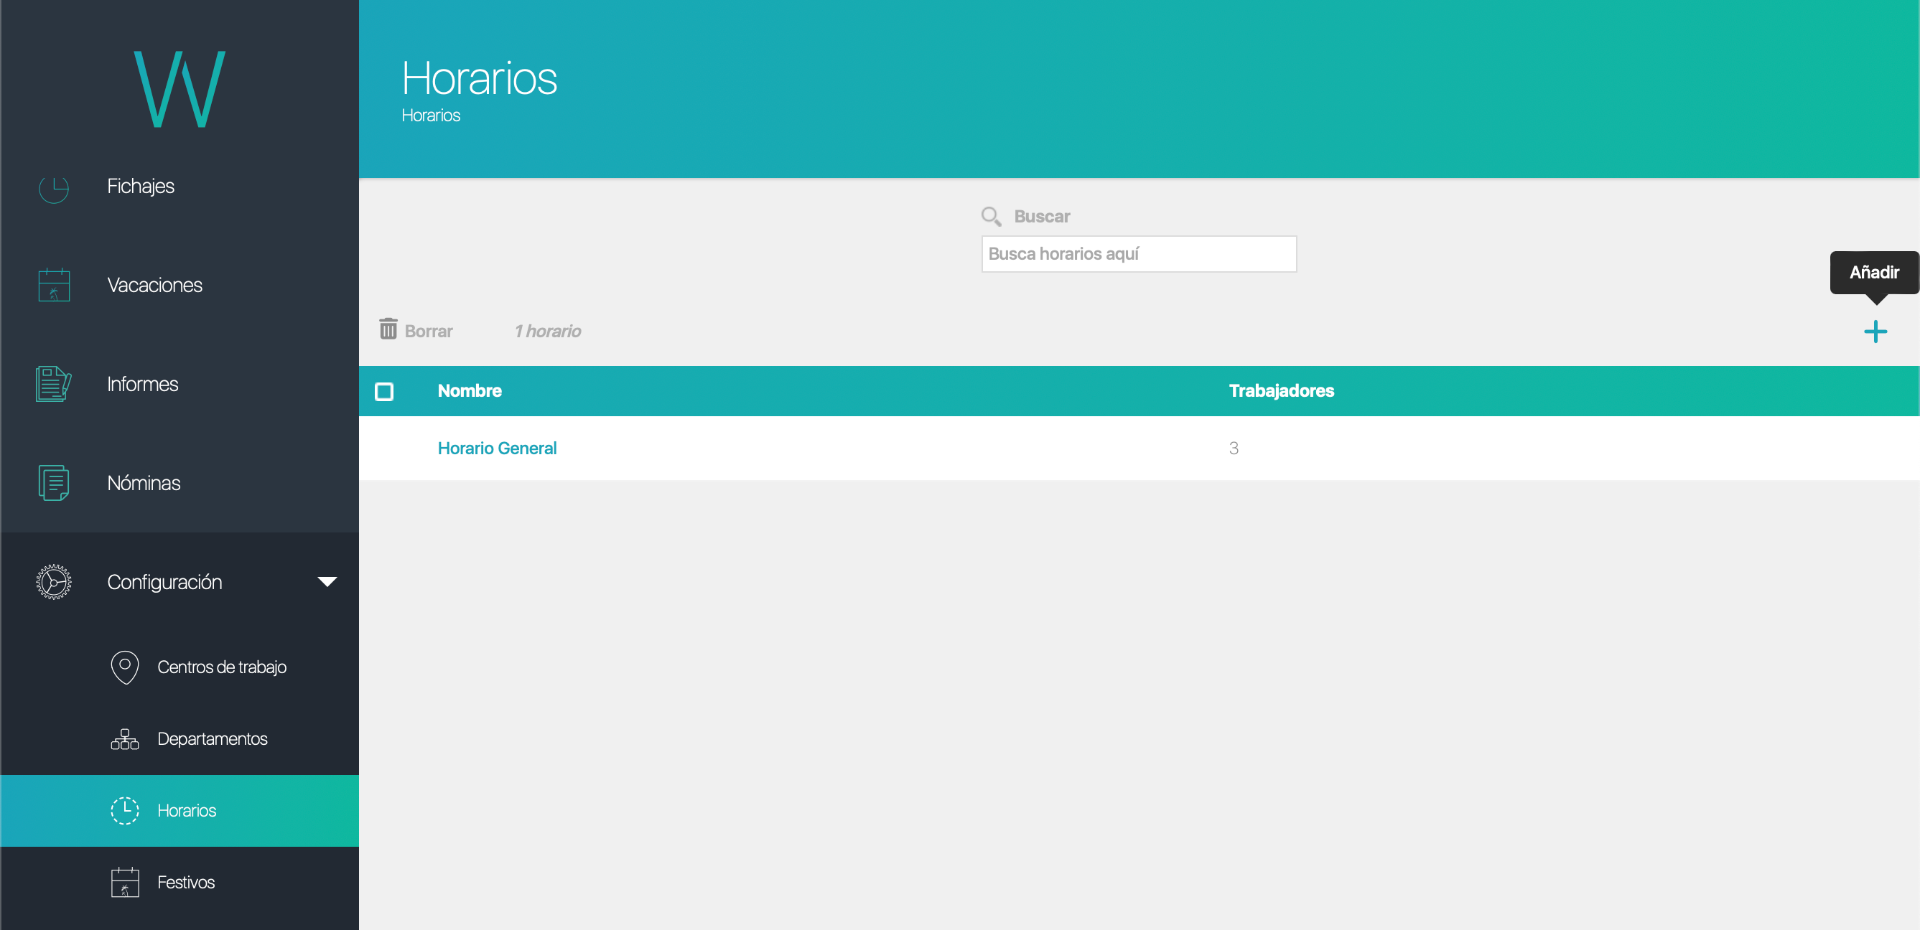Click the Trabajadores column header
This screenshot has height=930, width=1920.
(1282, 391)
